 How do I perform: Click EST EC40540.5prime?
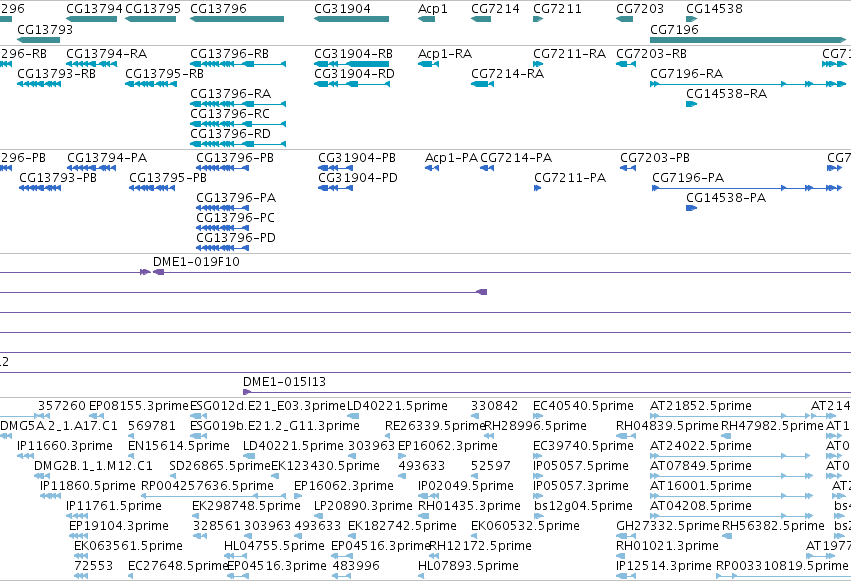[583, 406]
